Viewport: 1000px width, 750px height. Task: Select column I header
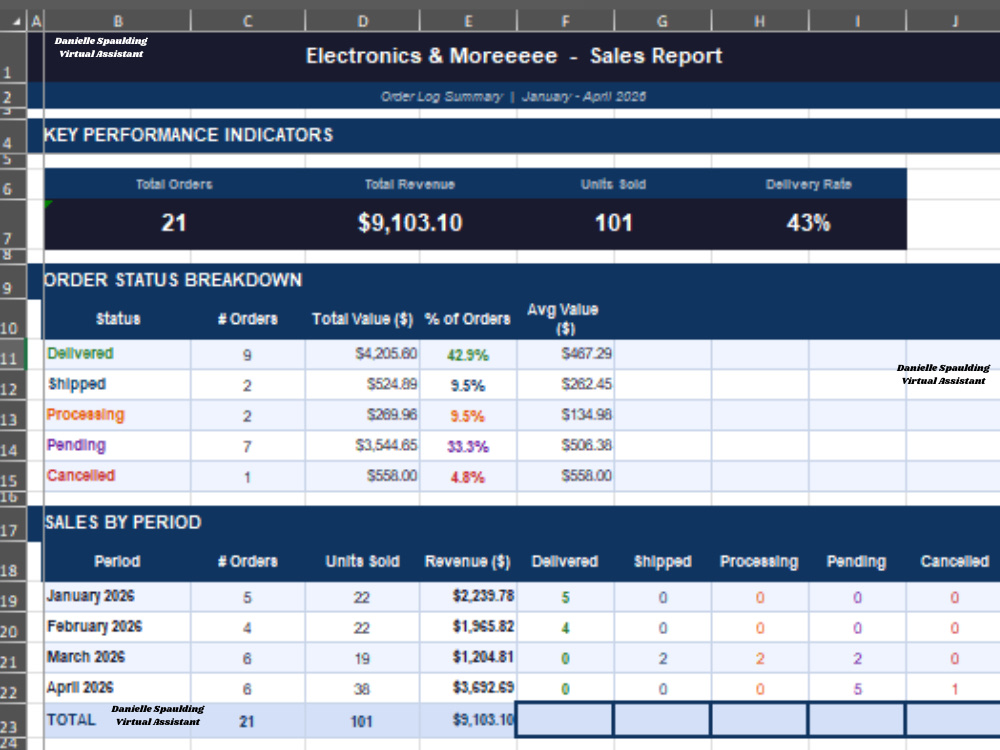pyautogui.click(x=857, y=21)
